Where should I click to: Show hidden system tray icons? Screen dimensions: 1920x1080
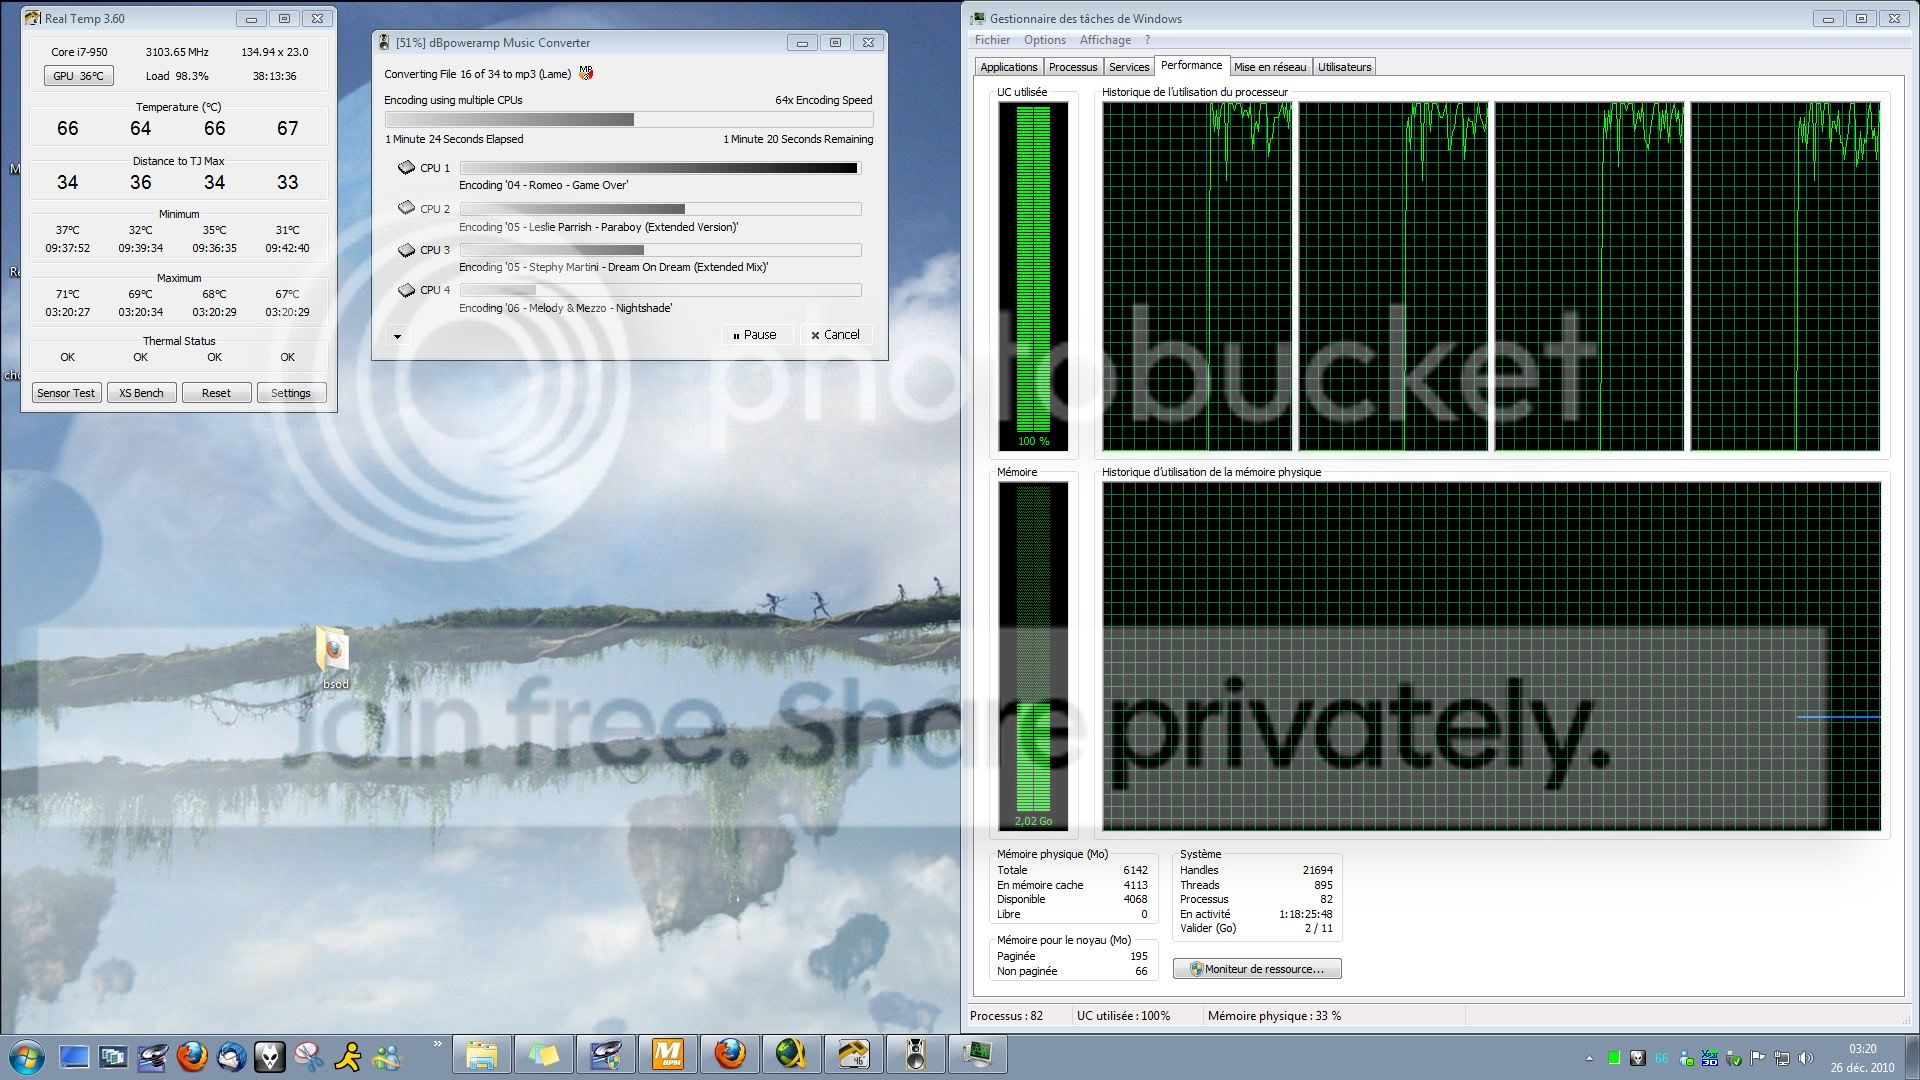(1590, 1058)
